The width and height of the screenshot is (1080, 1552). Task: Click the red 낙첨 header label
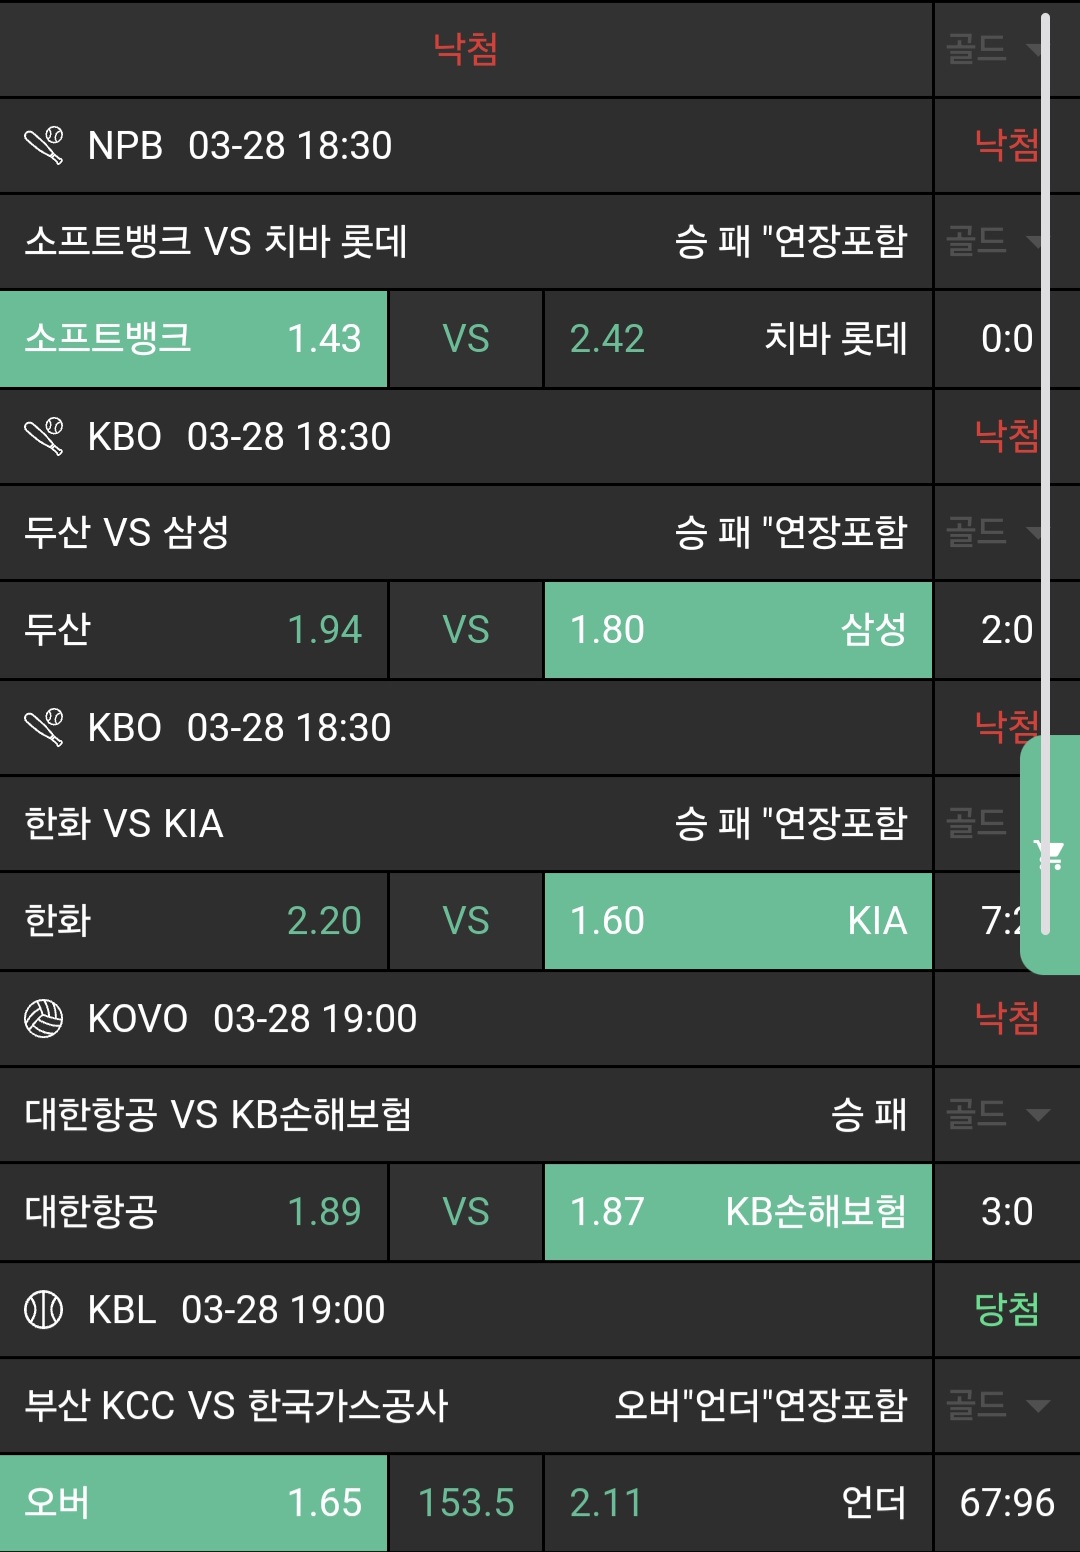click(x=466, y=49)
